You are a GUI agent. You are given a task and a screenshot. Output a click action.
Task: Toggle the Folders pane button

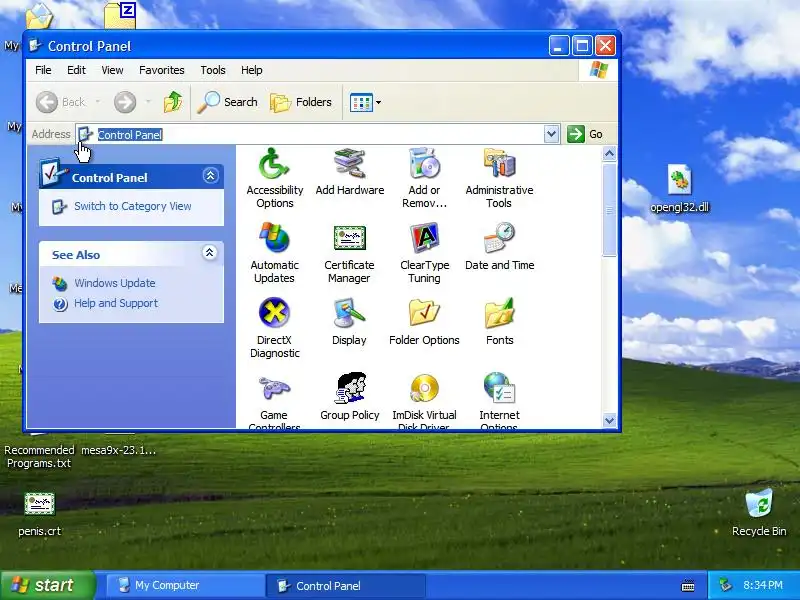coord(301,102)
